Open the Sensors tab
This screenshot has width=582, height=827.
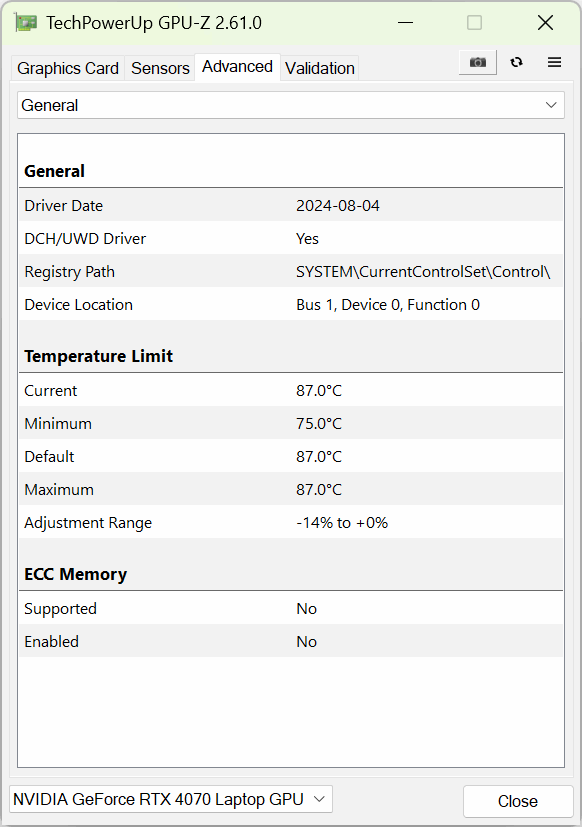(160, 68)
